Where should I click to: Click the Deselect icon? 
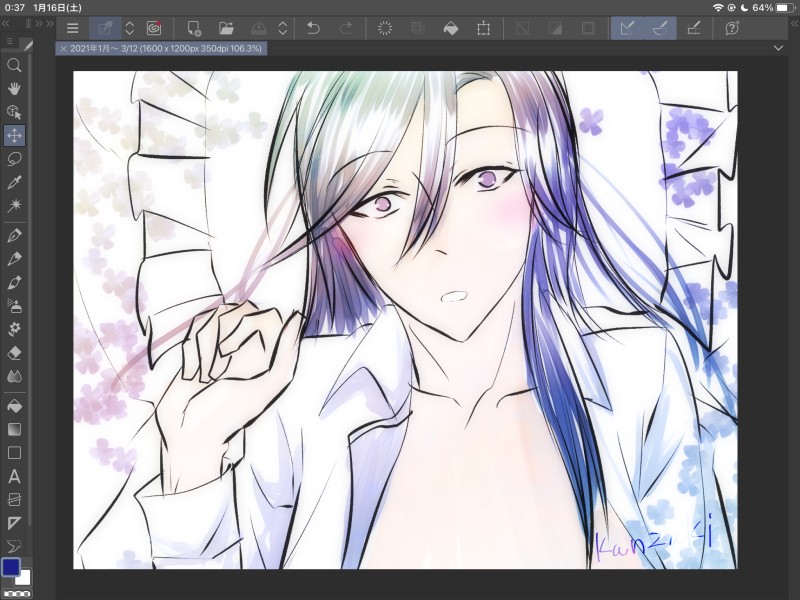pos(522,29)
